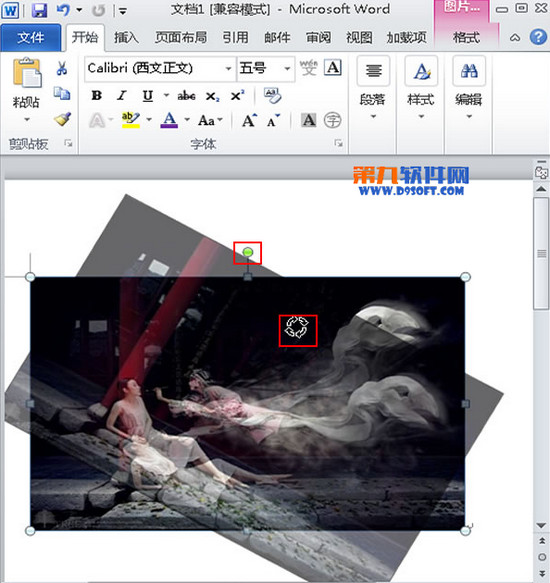Clear formatting with eraser icon
The height and width of the screenshot is (583, 550).
273,96
